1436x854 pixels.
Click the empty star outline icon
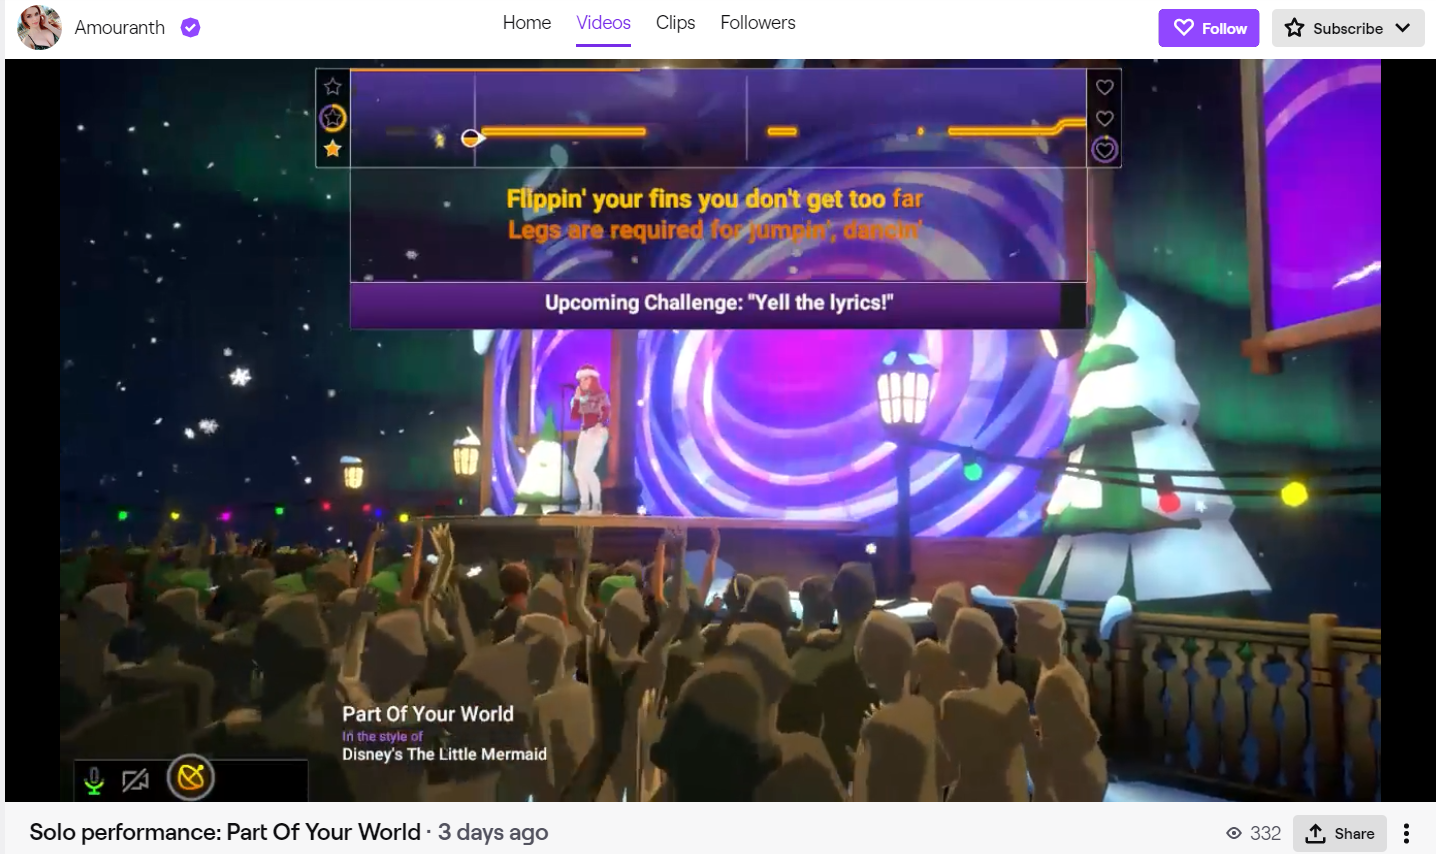tap(333, 87)
